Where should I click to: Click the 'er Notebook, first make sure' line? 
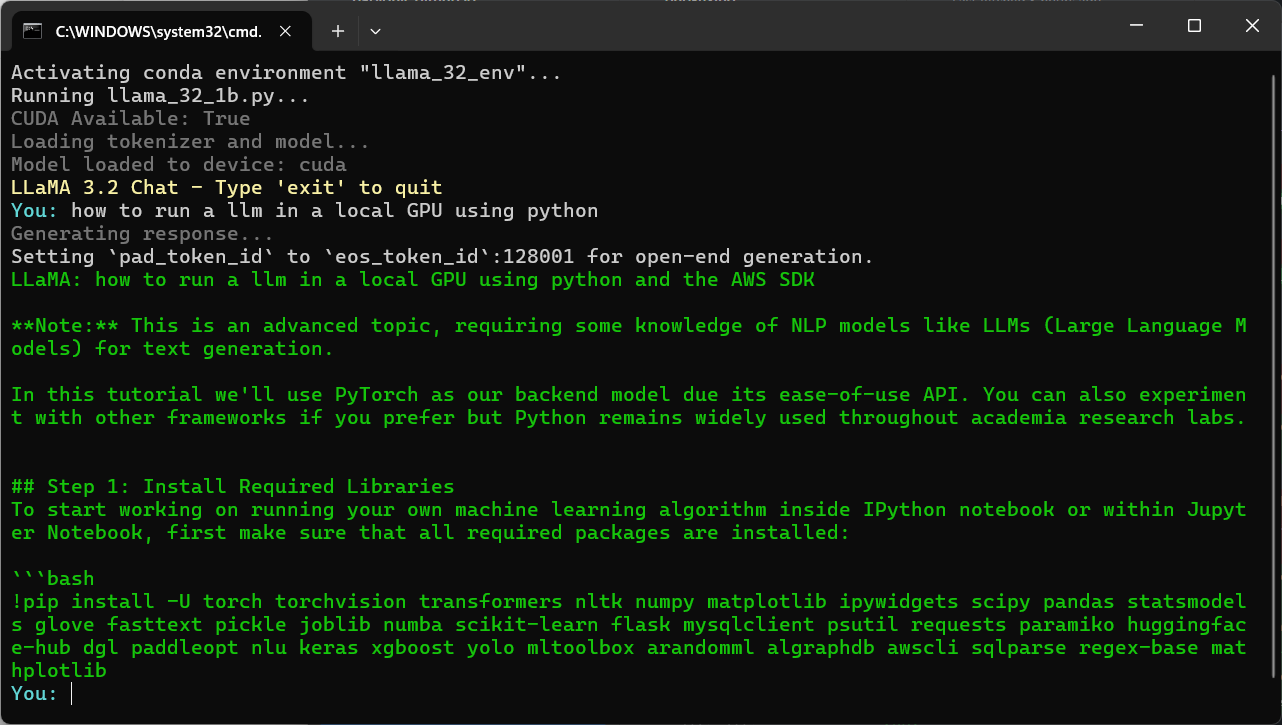coord(430,533)
